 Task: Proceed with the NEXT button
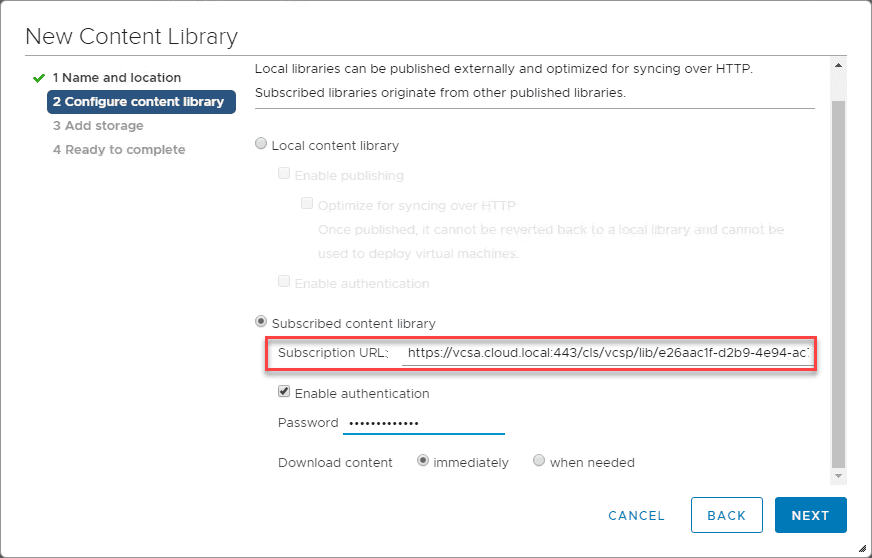(810, 515)
